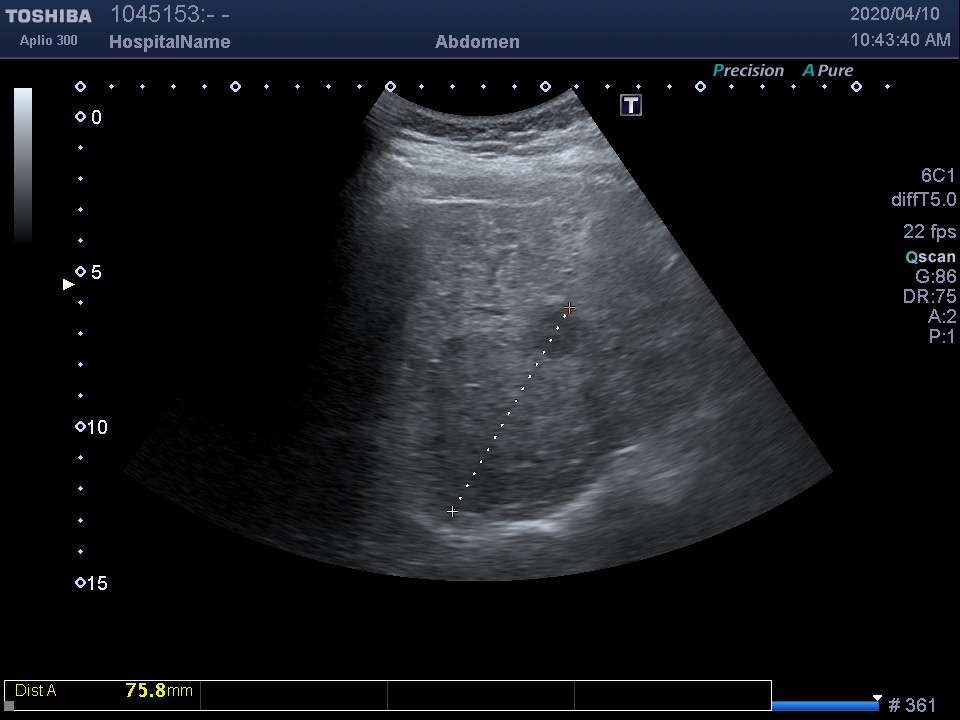Screen dimensions: 960x720
Task: Click the time 10:43:40 AM
Action: (x=901, y=40)
